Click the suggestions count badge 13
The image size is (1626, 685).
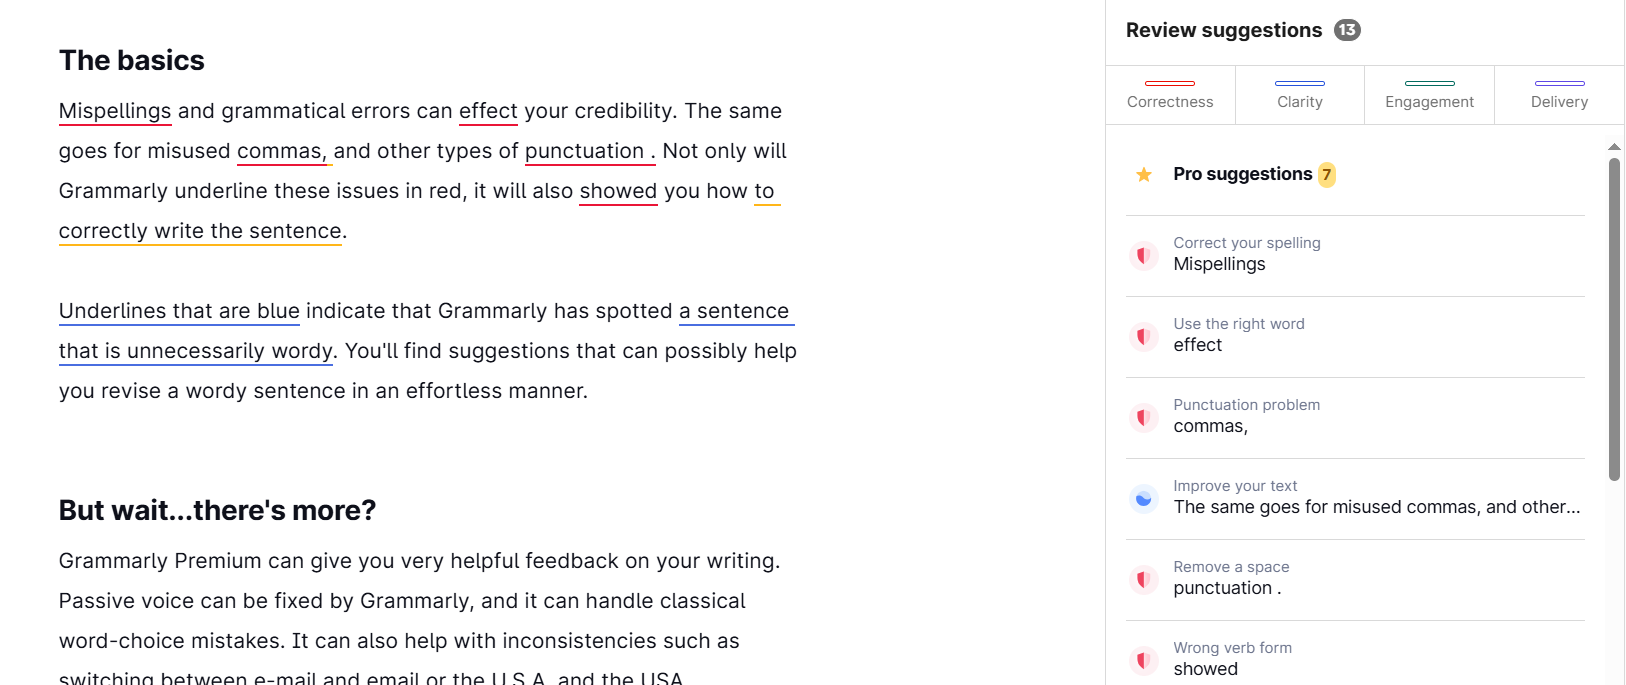1347,30
